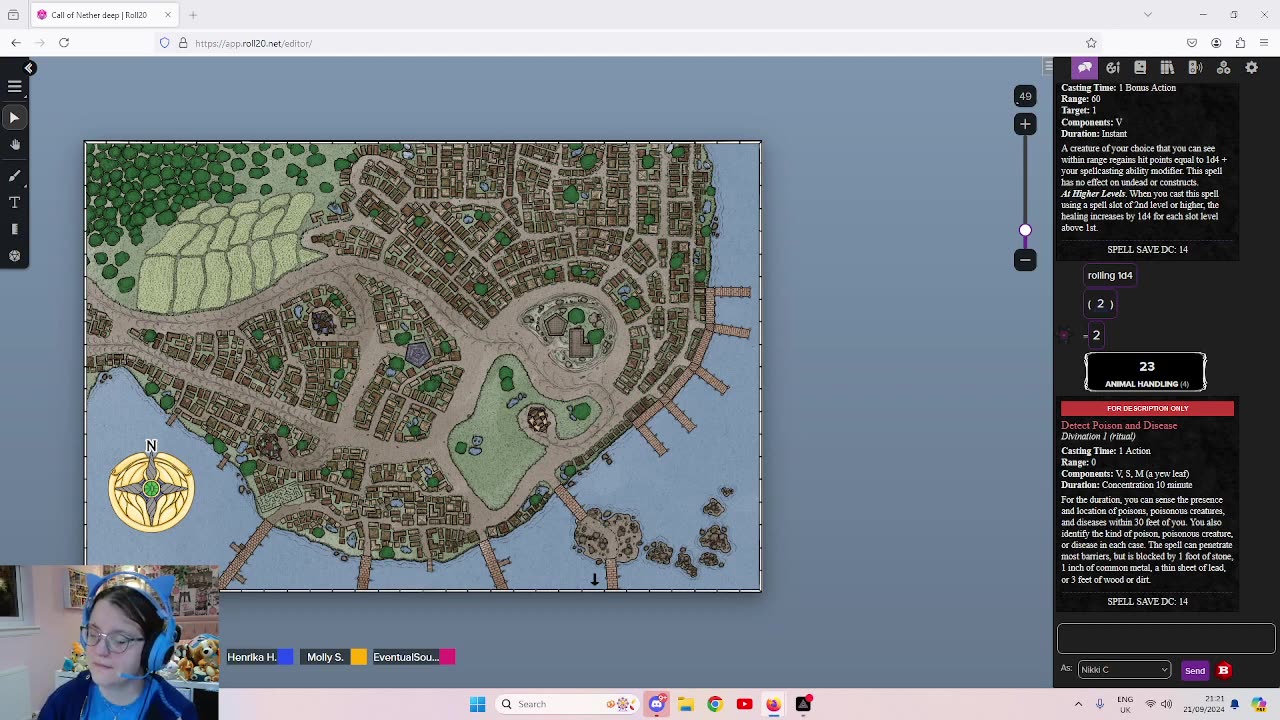Click EventualSou...'s pink color swatch
This screenshot has height=720, width=1280.
coord(448,657)
